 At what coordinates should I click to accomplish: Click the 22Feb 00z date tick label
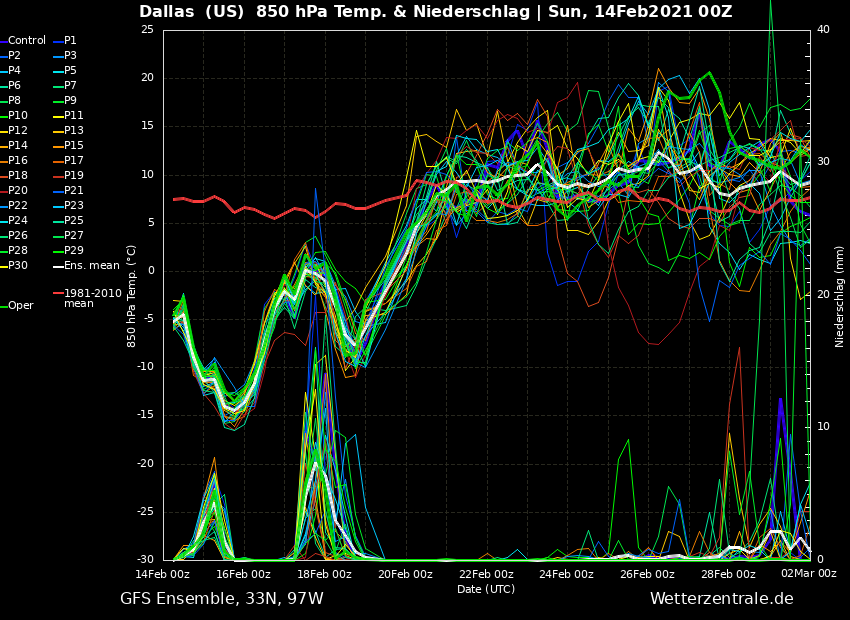(486, 574)
